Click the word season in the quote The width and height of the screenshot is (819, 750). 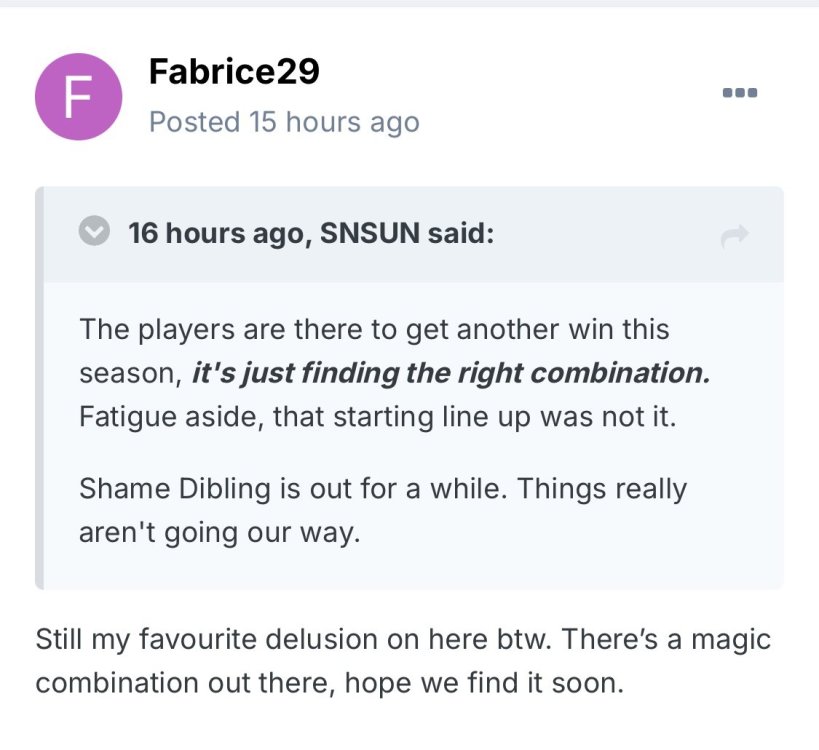127,372
